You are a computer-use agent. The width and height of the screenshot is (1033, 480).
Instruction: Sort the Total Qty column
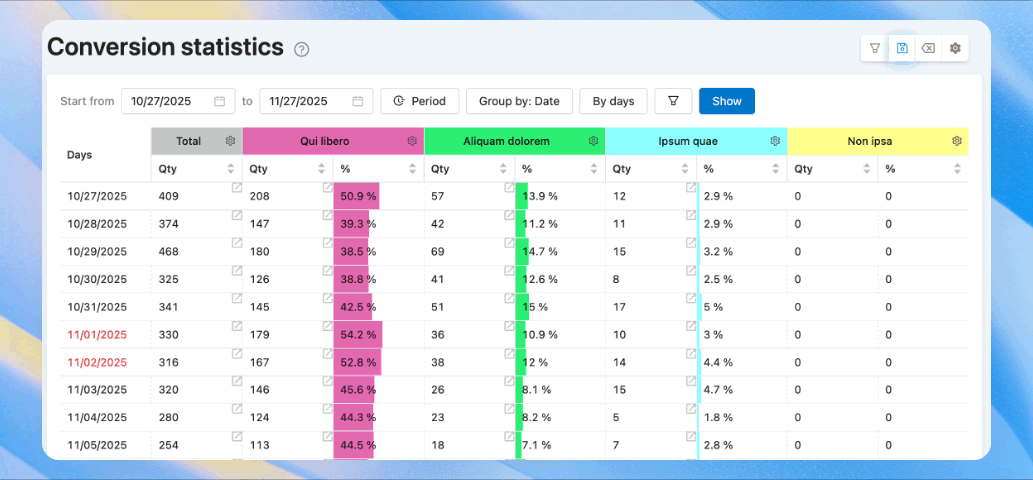231,169
